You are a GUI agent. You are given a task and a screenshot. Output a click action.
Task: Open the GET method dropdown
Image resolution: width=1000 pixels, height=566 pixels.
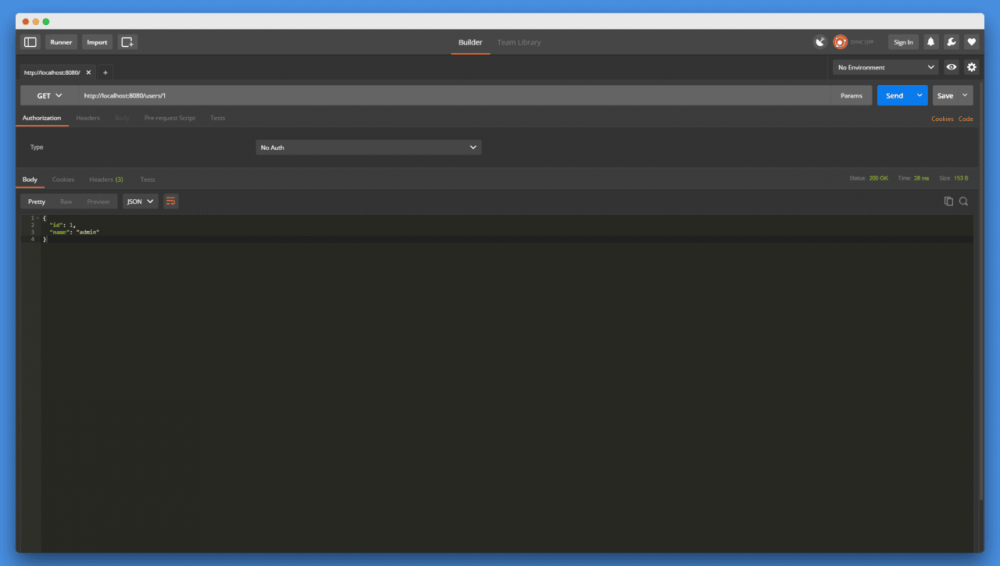pyautogui.click(x=49, y=96)
